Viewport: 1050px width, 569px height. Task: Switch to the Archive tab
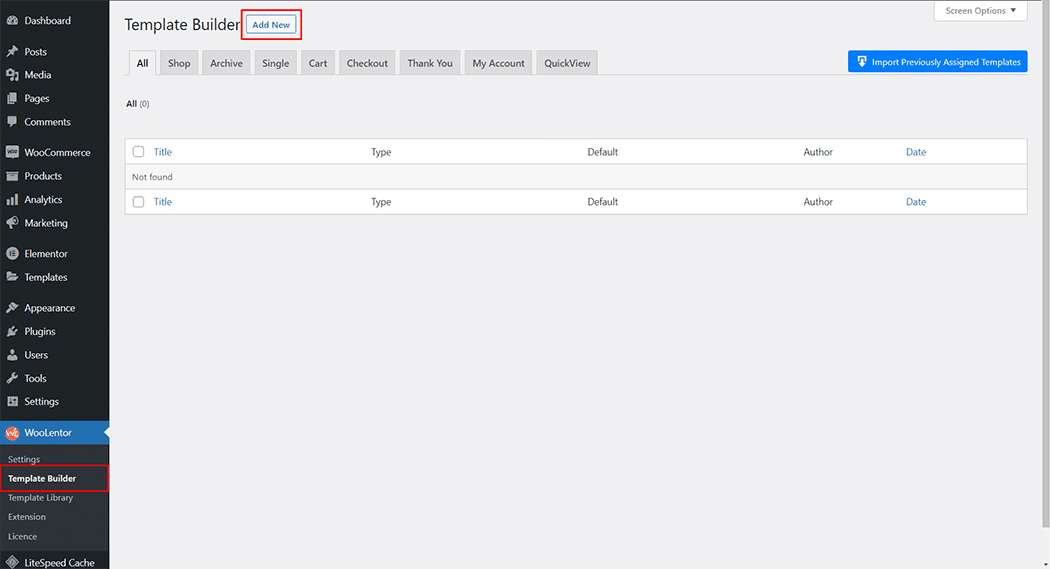[x=226, y=63]
